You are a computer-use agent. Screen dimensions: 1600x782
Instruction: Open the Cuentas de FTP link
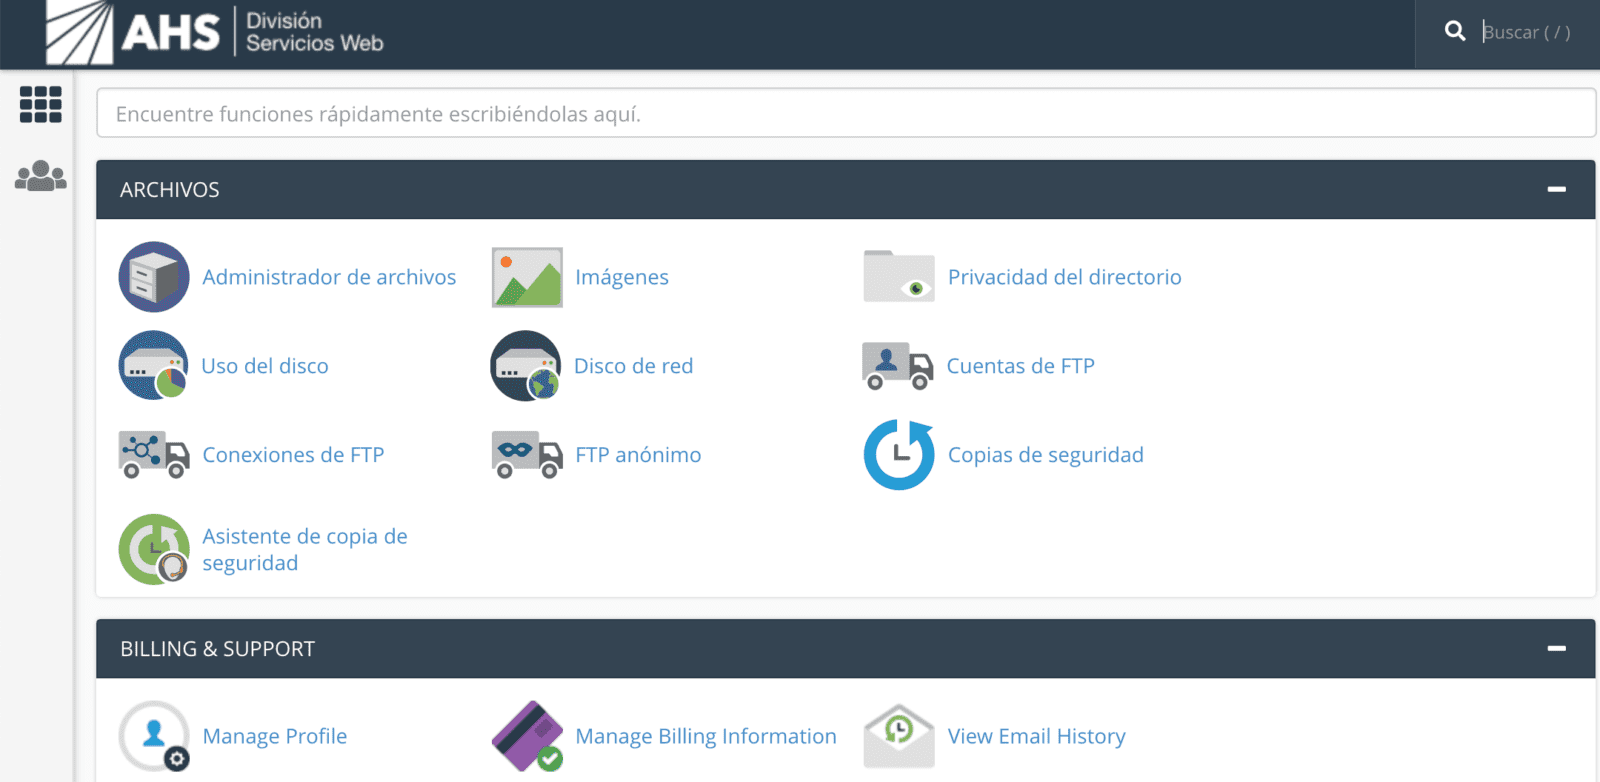coord(1021,366)
